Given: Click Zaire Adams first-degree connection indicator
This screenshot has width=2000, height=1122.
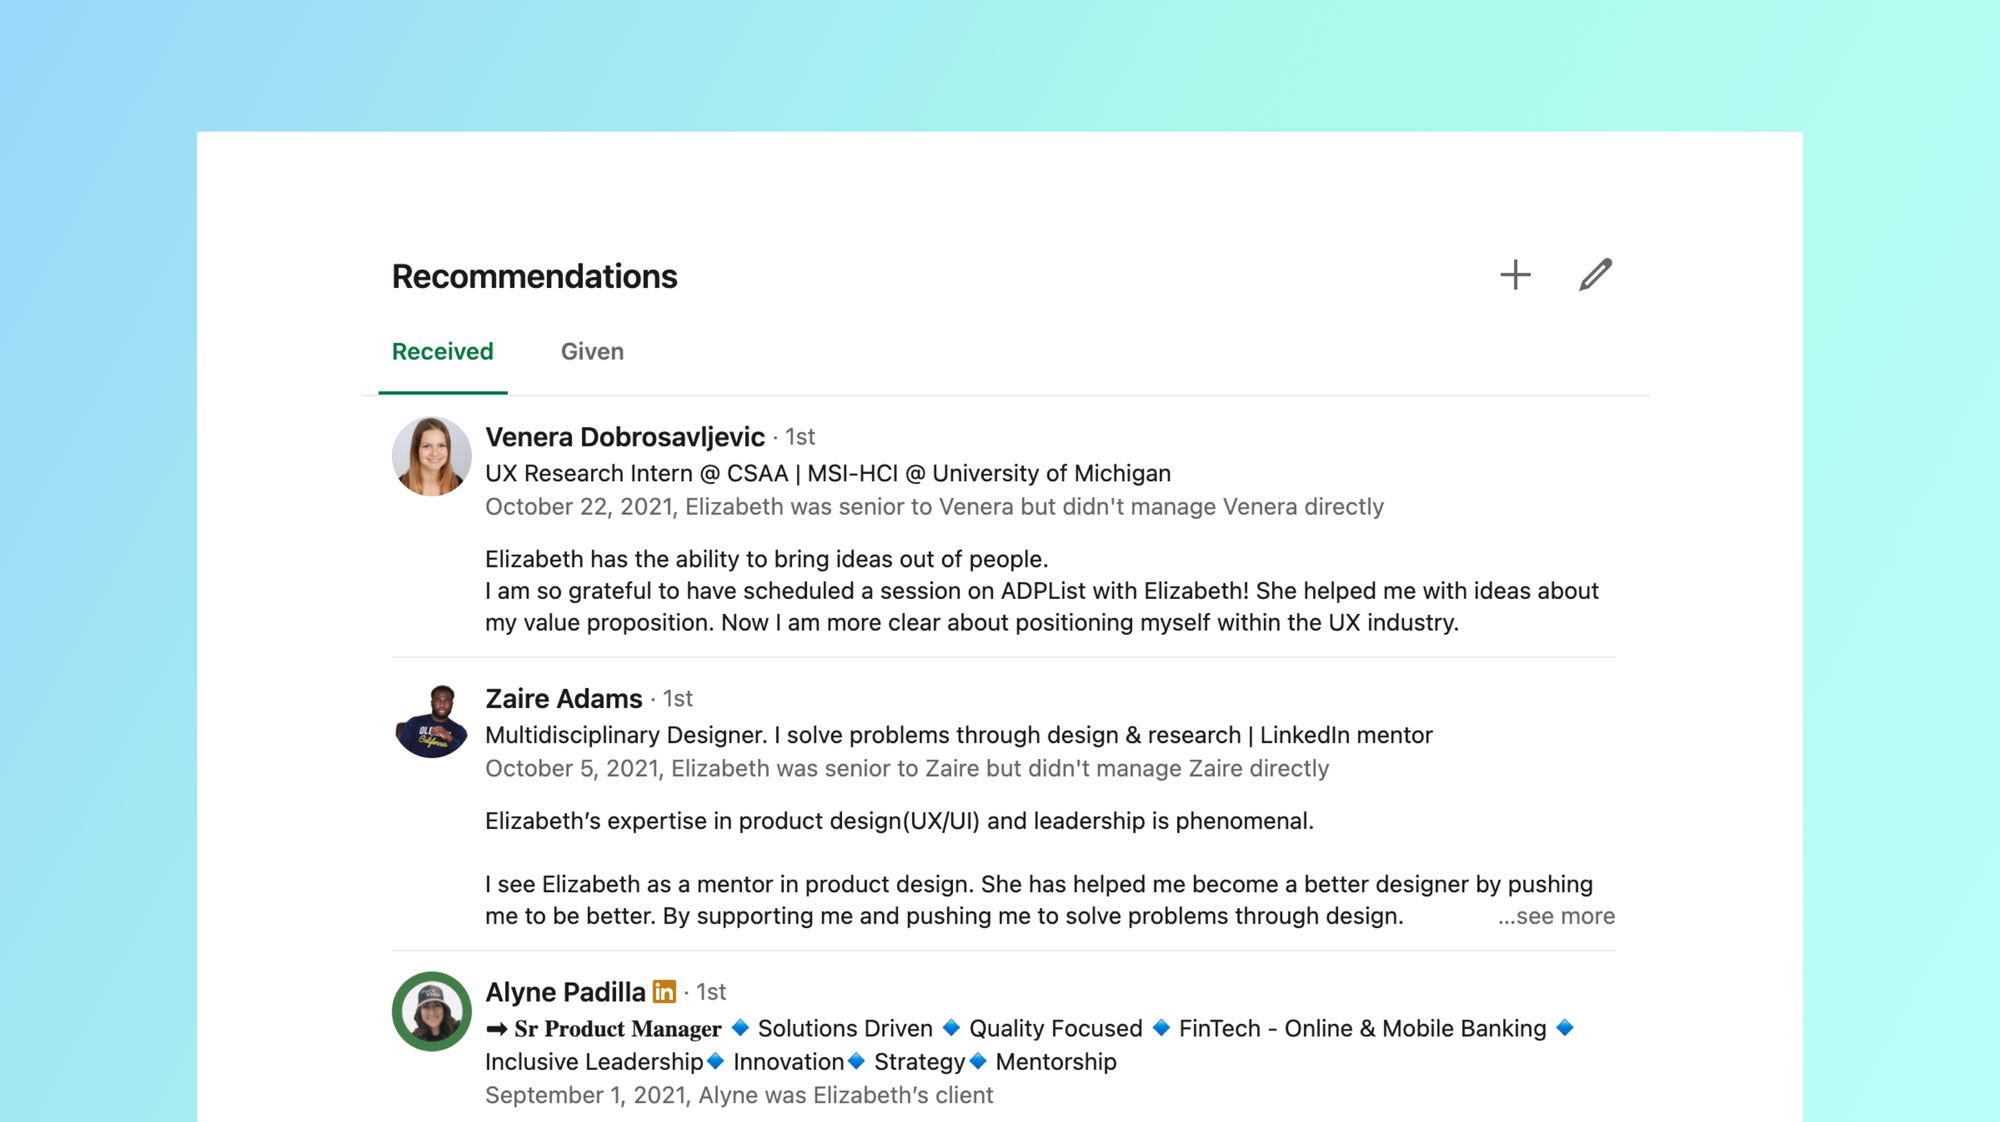Looking at the screenshot, I should (x=676, y=698).
